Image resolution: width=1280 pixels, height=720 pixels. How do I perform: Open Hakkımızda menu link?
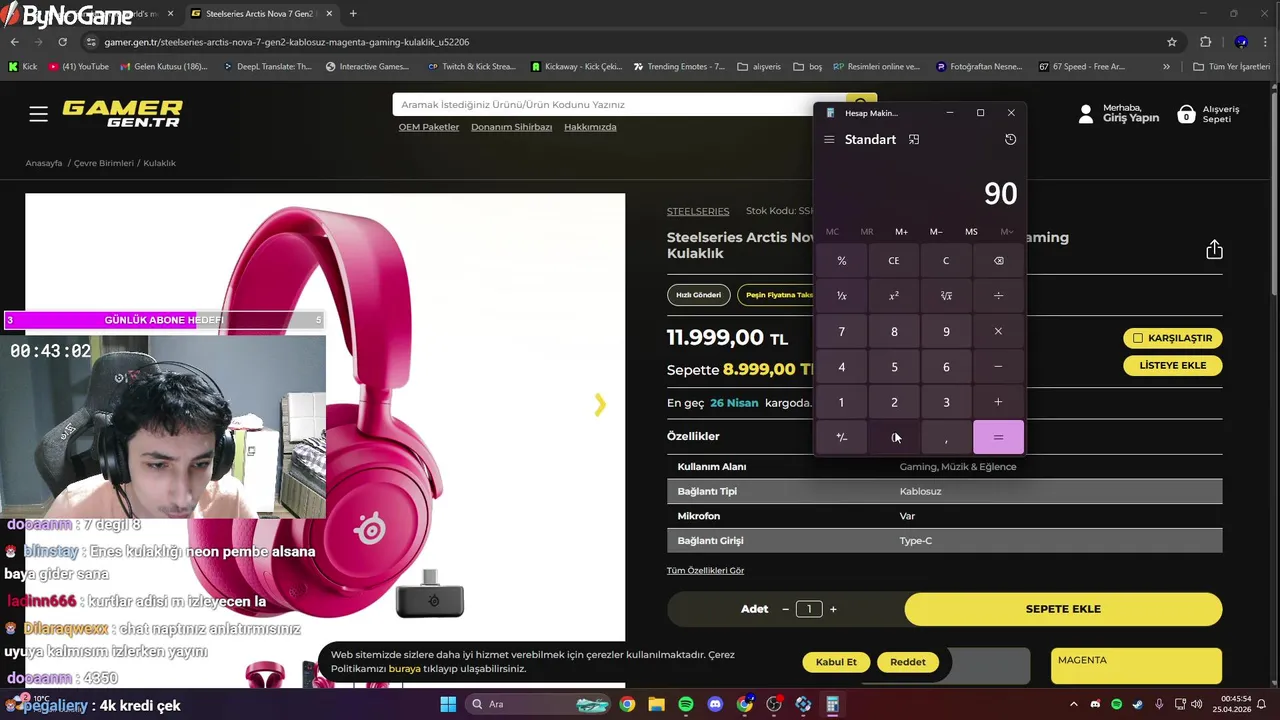coord(590,127)
